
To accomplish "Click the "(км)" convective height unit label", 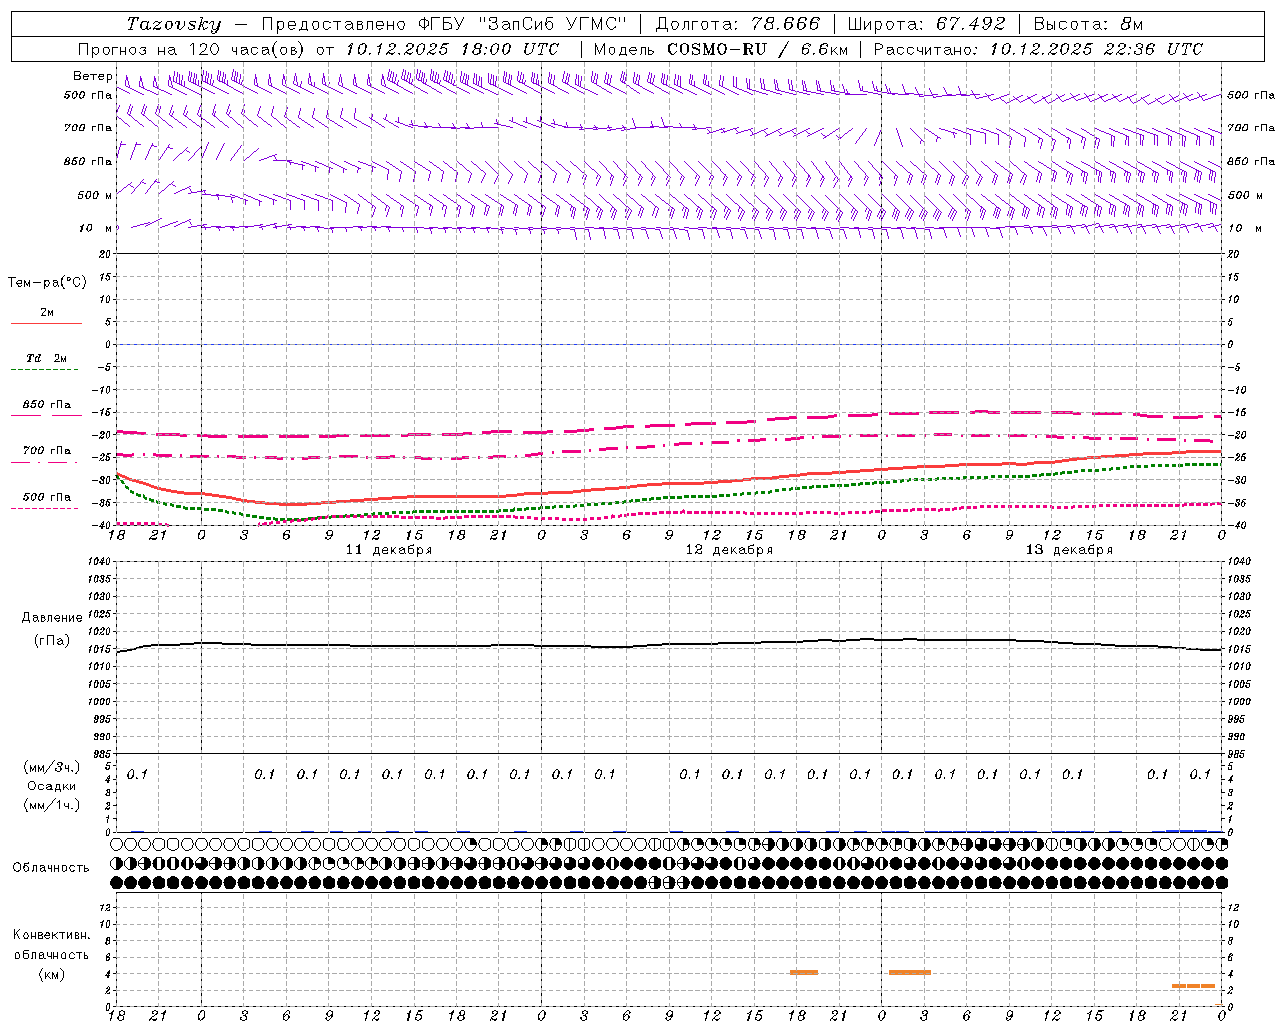I will (52, 974).
